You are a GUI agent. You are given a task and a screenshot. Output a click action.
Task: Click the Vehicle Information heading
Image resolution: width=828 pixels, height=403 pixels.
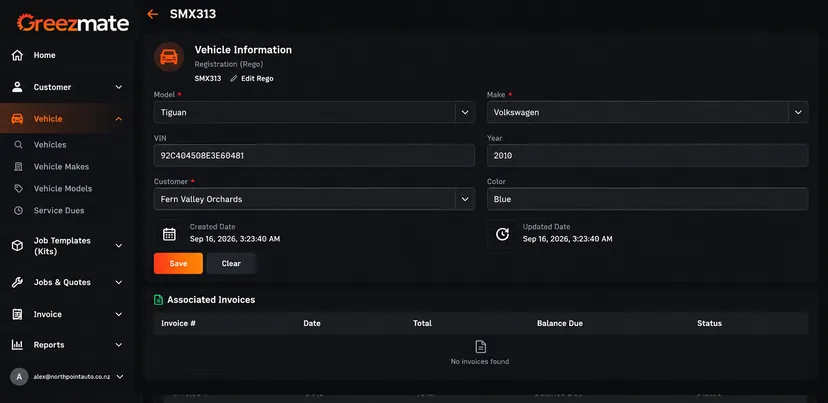click(243, 50)
